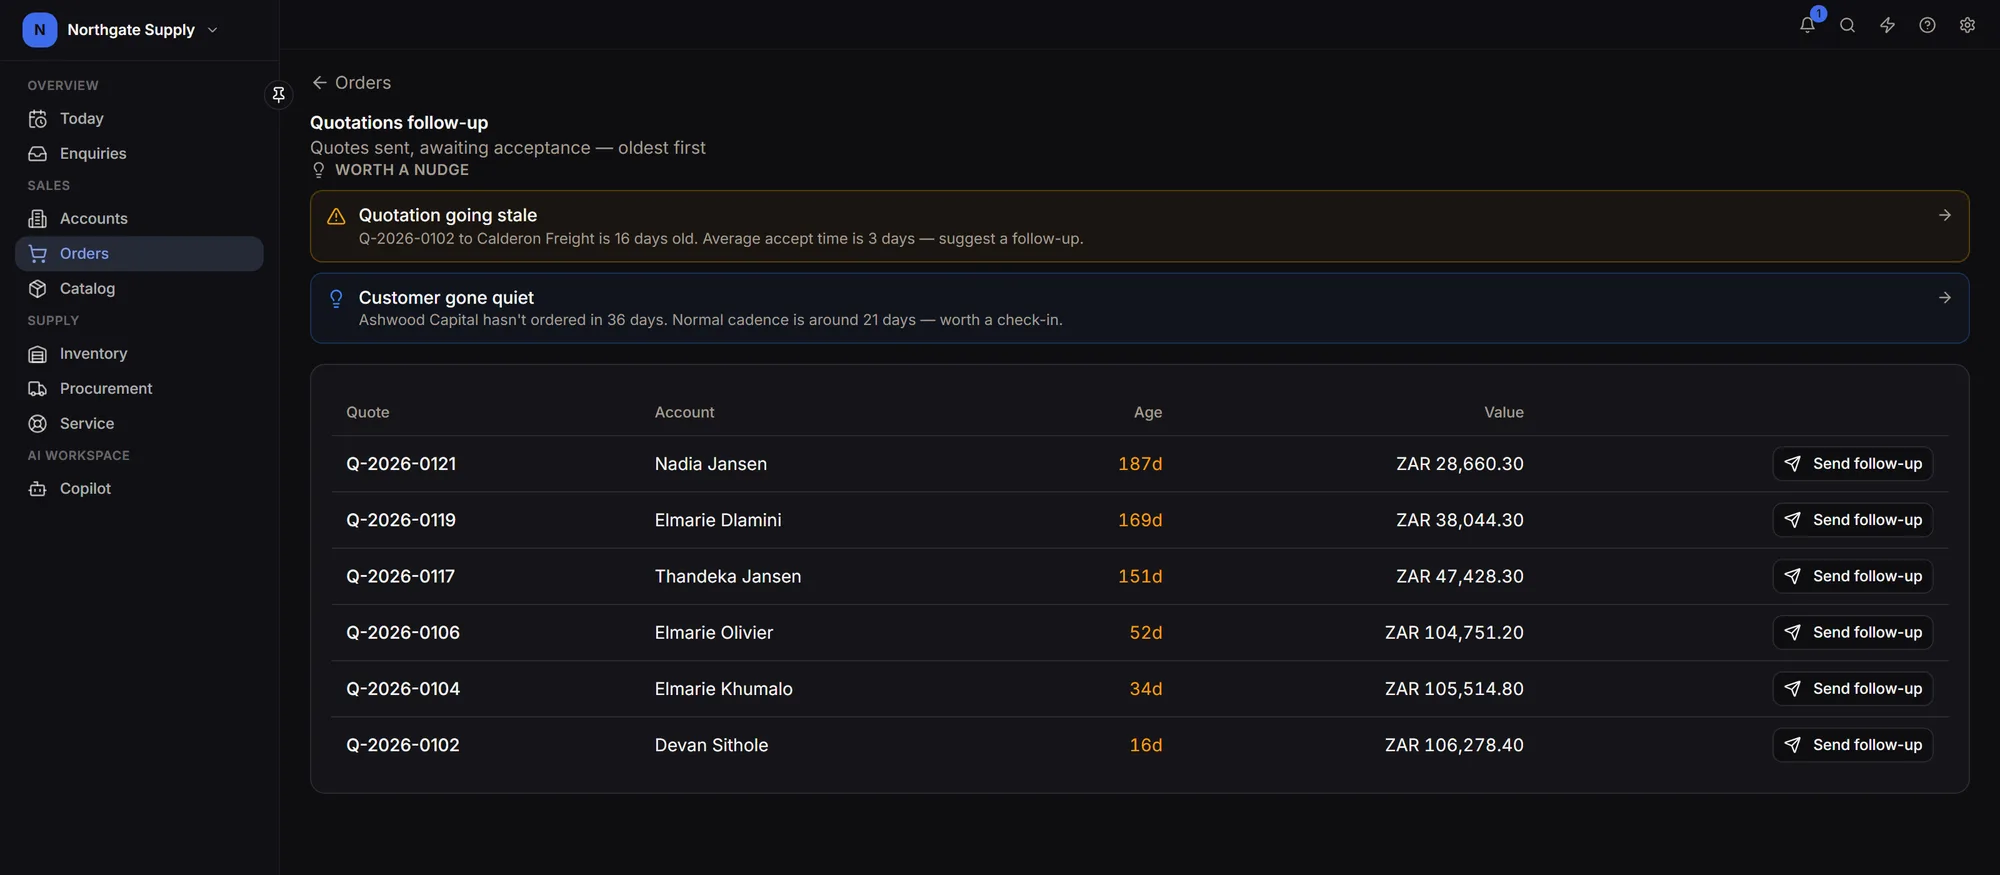
Task: Open the Quotation going stale arrow
Action: 1945,215
